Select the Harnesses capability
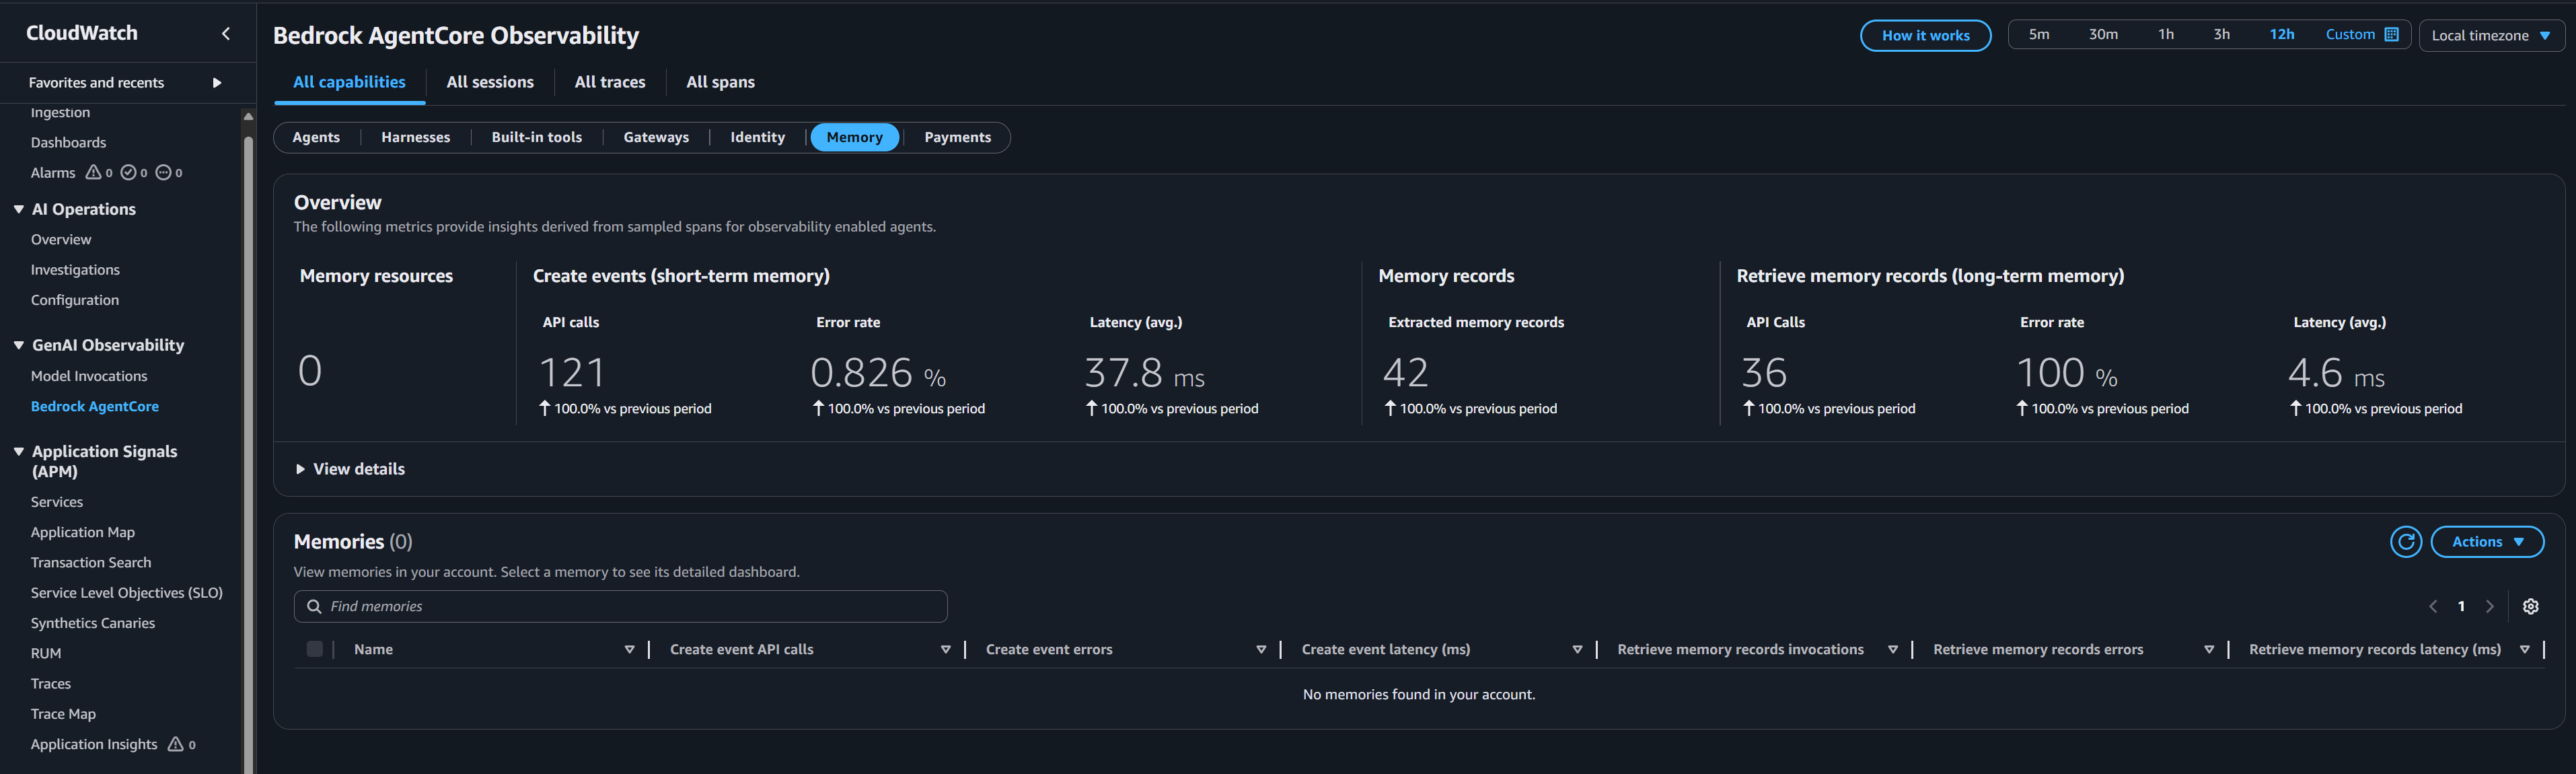Image resolution: width=2576 pixels, height=774 pixels. (x=415, y=137)
